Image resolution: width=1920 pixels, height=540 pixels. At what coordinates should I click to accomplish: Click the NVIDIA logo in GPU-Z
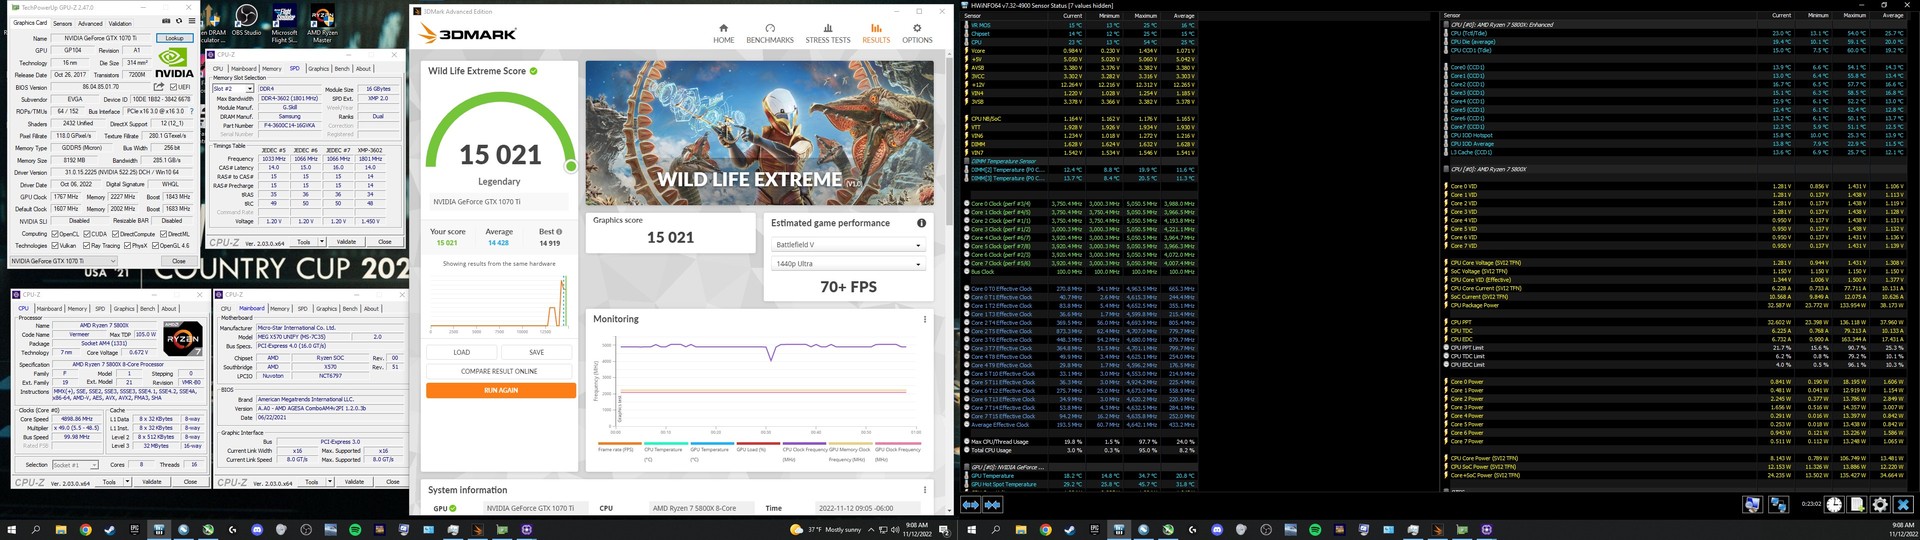tap(174, 62)
